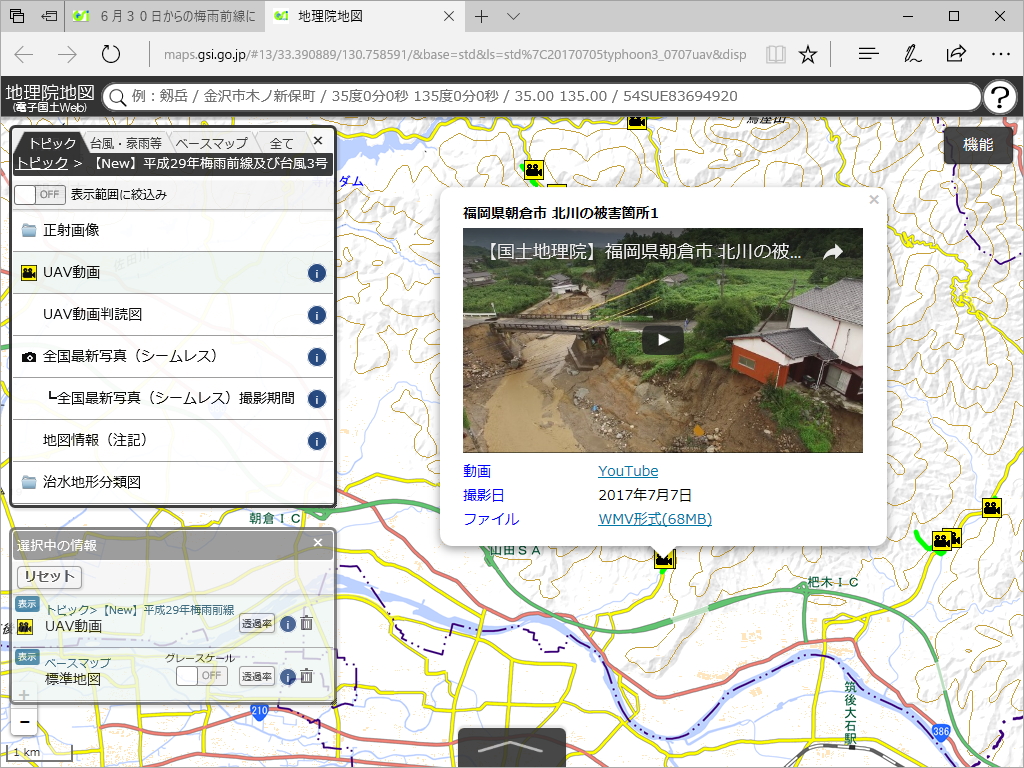Screen dimensions: 1024x768
Task: Zoom in with the plus button
Action: tap(24, 696)
